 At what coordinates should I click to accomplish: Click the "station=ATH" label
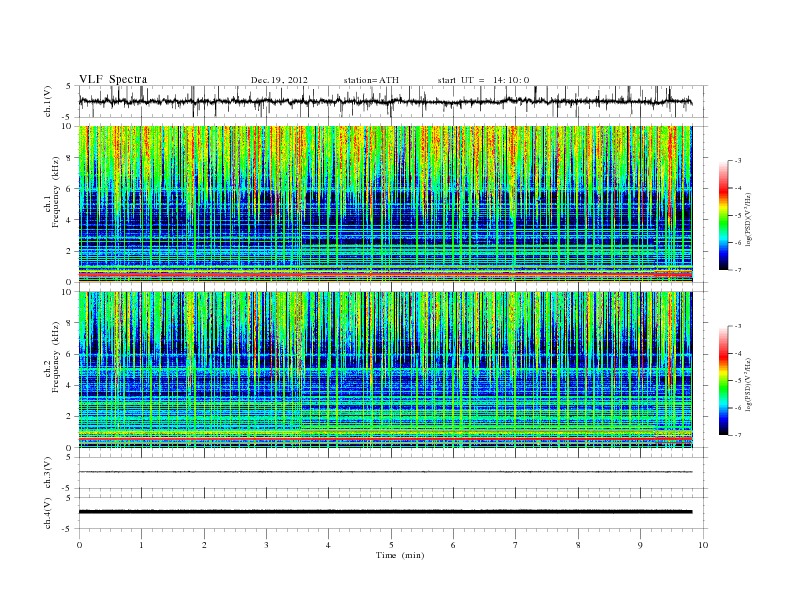point(371,80)
